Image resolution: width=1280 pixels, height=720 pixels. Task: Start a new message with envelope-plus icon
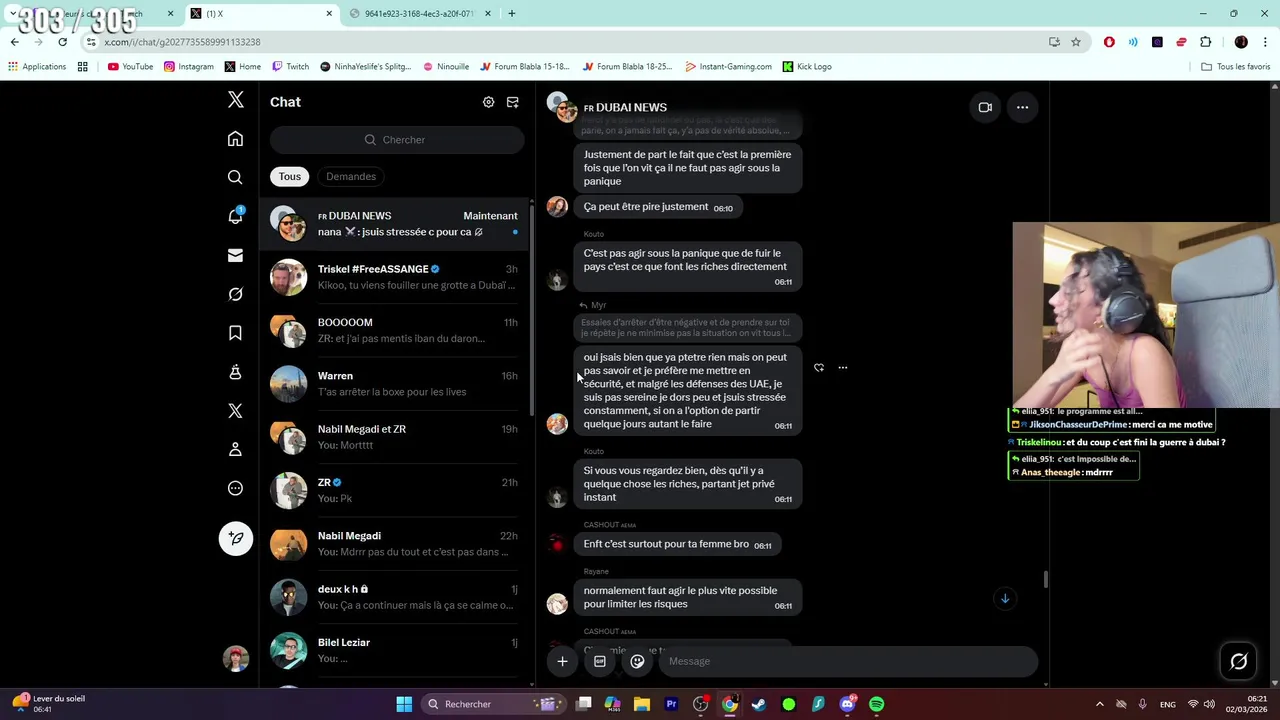[x=513, y=102]
